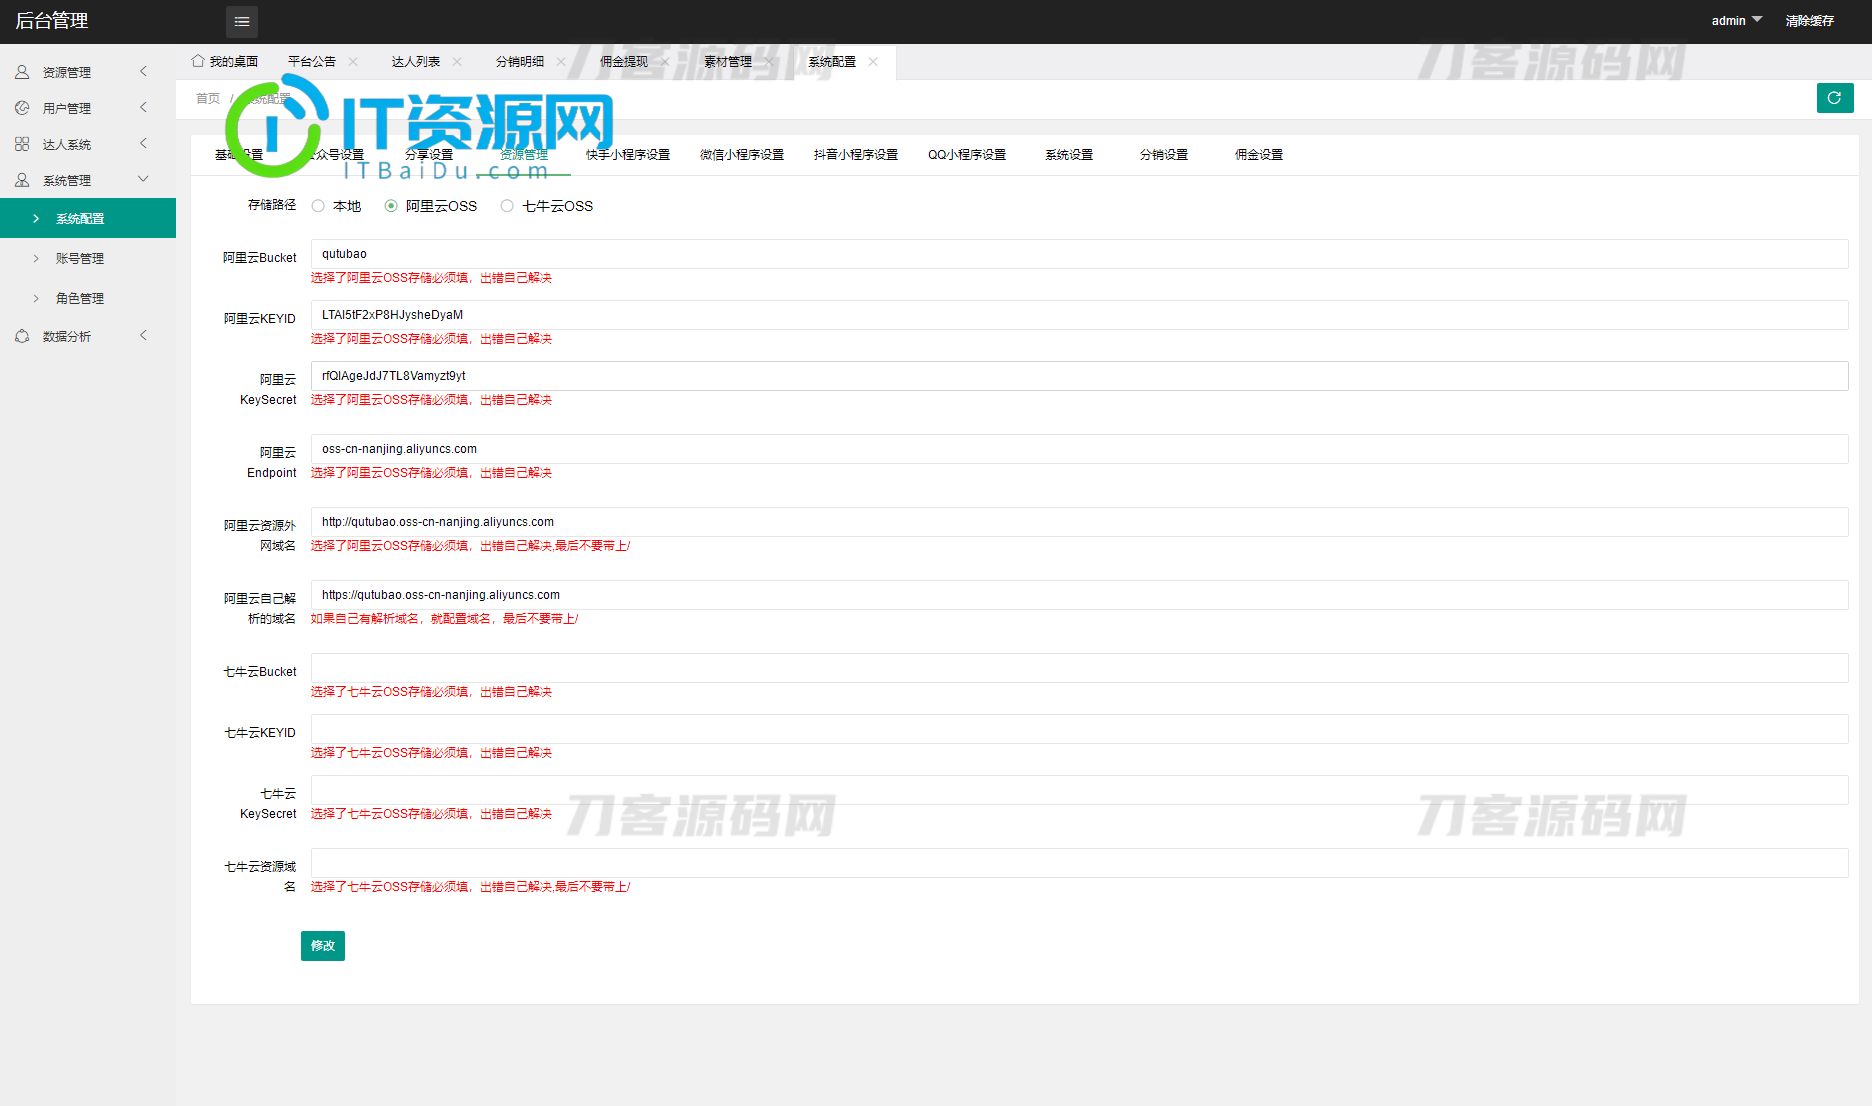
Task: Open 快手小程序设置 settings tab
Action: (x=628, y=155)
